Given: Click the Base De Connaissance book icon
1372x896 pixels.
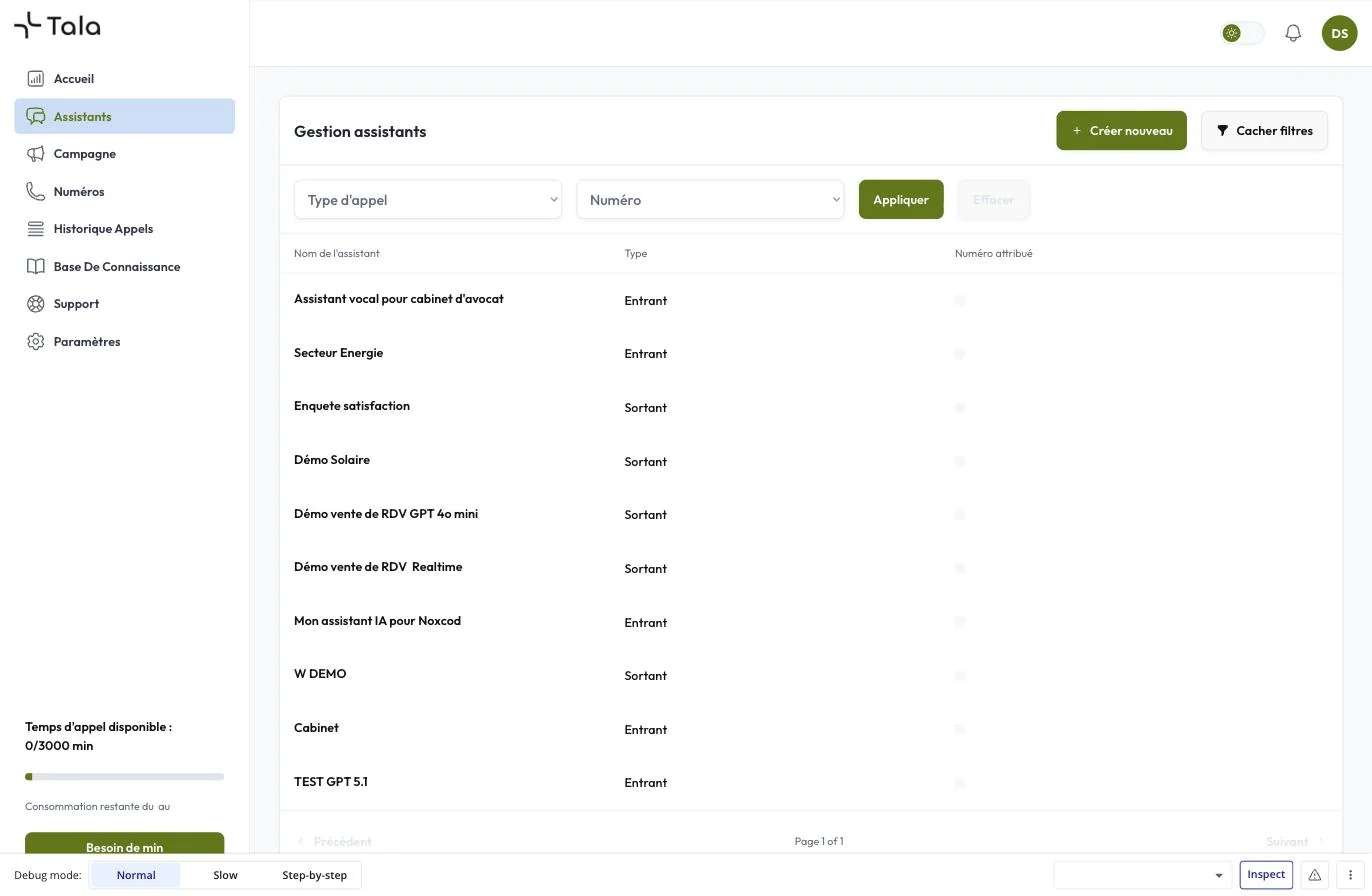Looking at the screenshot, I should point(36,266).
